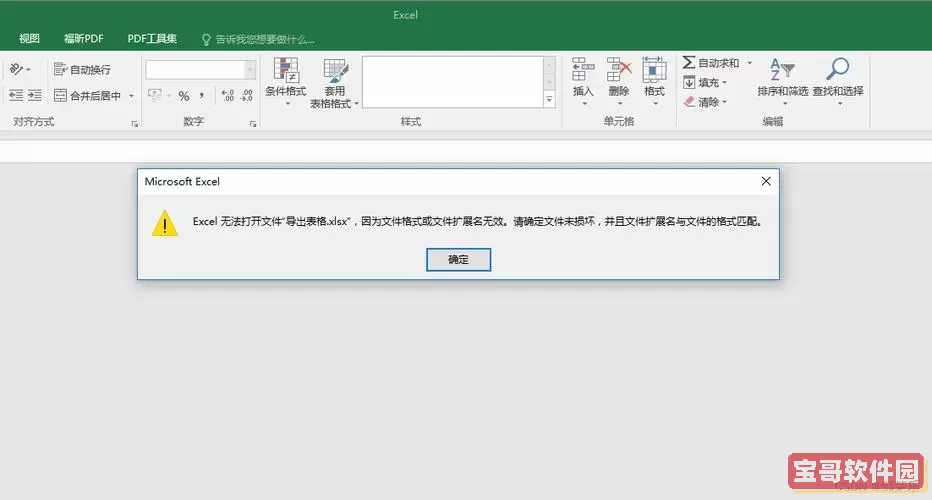Screen dimensions: 932x500
Task: Decrease decimal places
Action: [x=247, y=95]
